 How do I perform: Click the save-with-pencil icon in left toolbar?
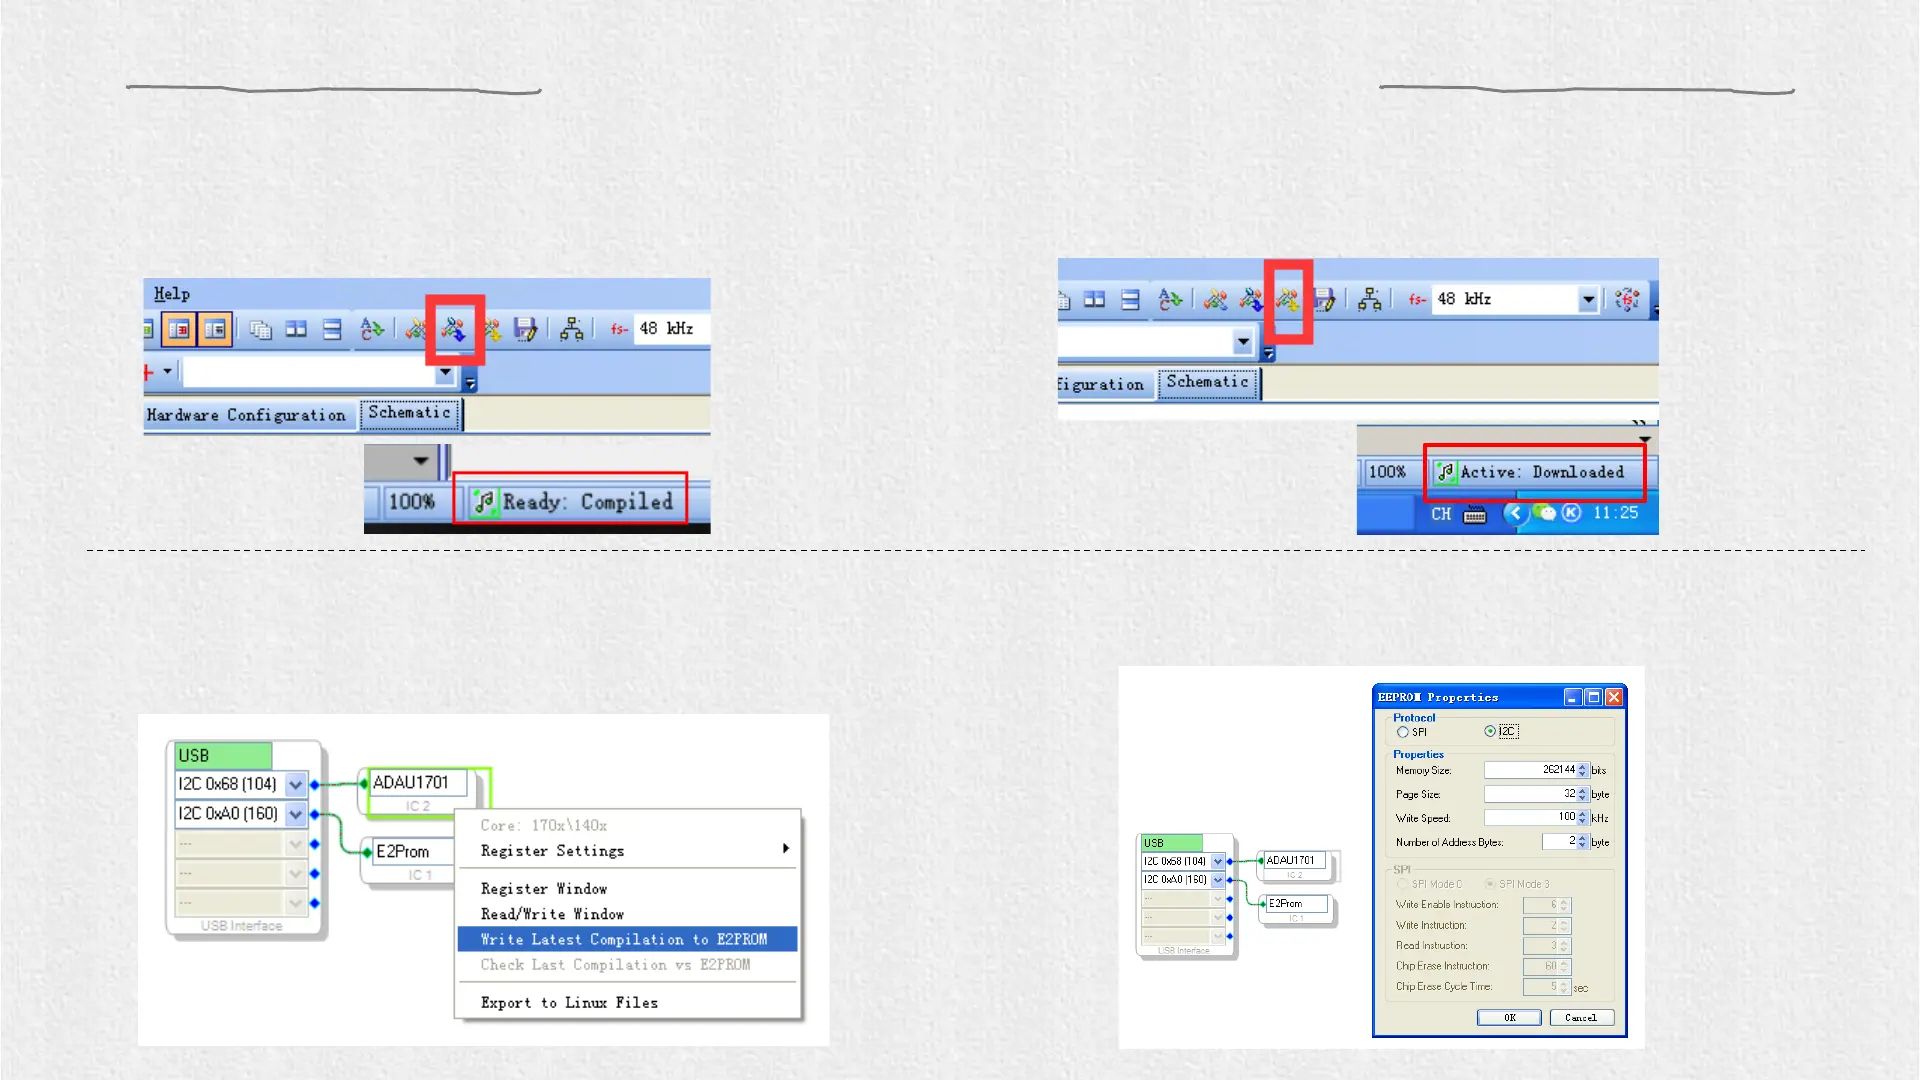525,329
